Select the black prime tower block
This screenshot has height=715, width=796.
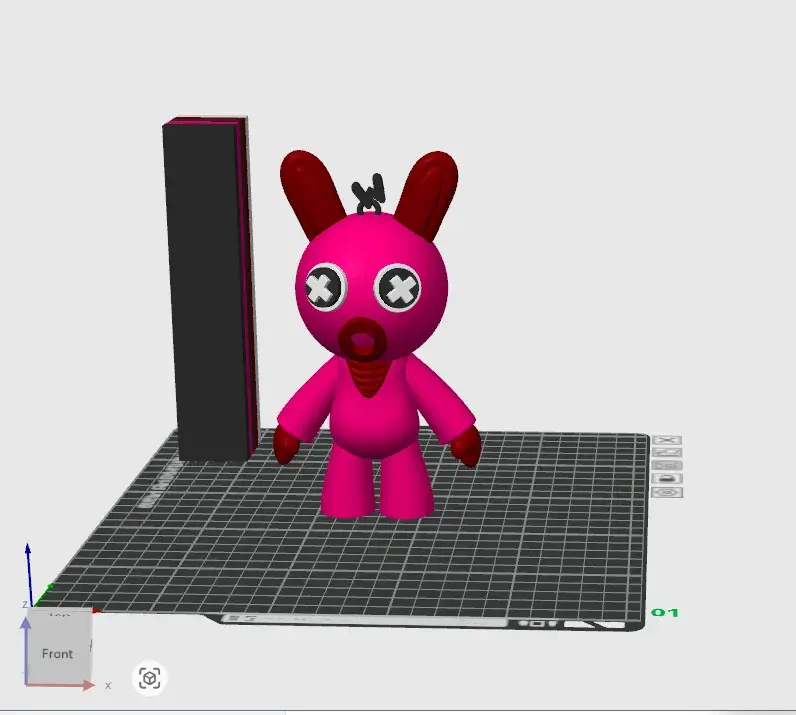click(210, 289)
